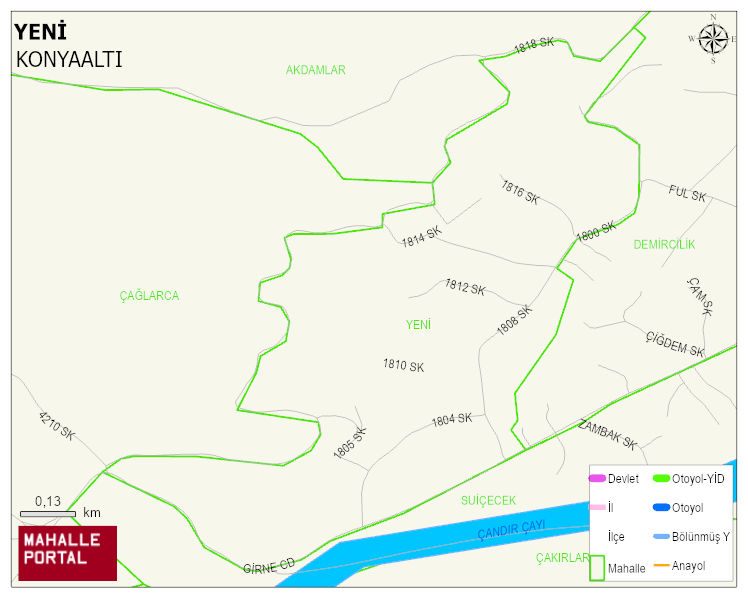Click the Anayol orange legend line

[661, 566]
